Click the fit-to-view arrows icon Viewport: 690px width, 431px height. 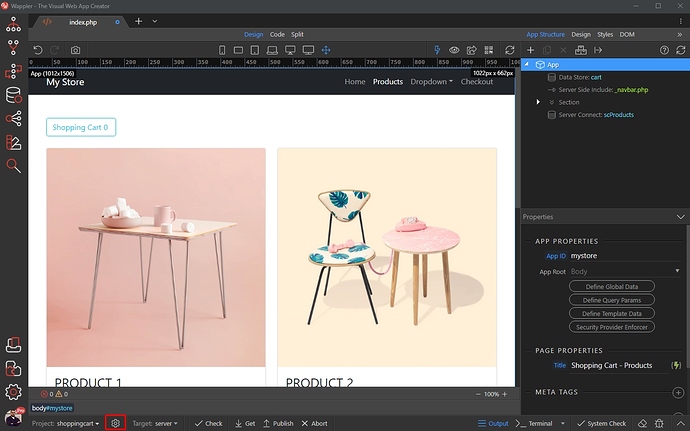(x=326, y=50)
